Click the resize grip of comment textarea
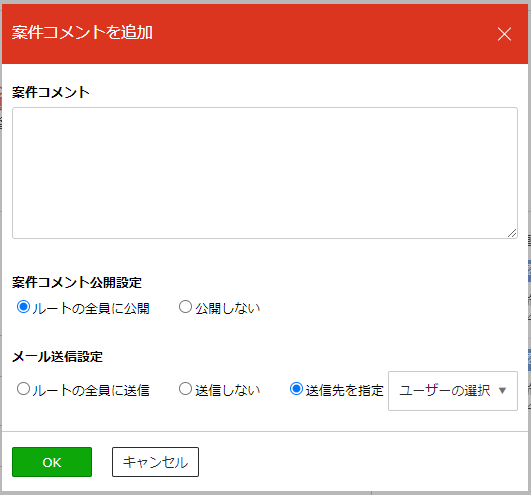Viewport: 531px width, 495px height. [x=512, y=233]
